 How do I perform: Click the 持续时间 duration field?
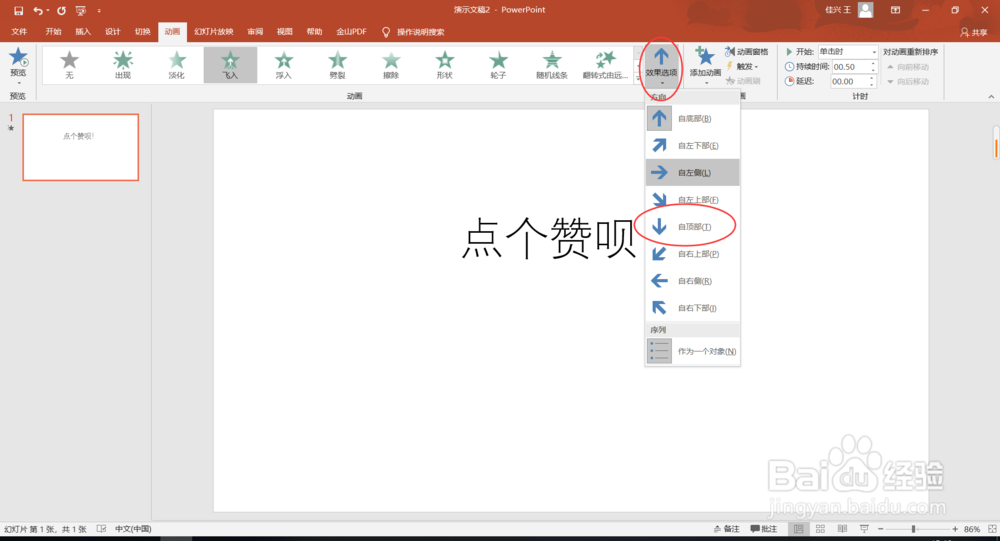tap(849, 66)
